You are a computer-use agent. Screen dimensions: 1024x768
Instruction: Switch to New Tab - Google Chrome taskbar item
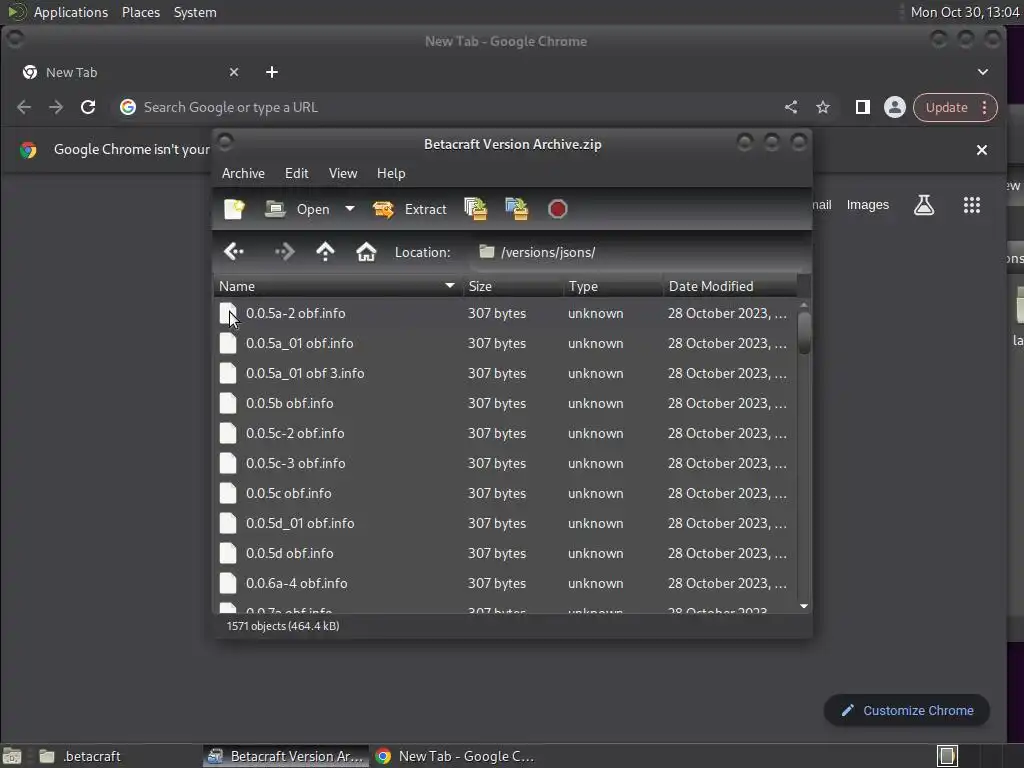pos(455,756)
